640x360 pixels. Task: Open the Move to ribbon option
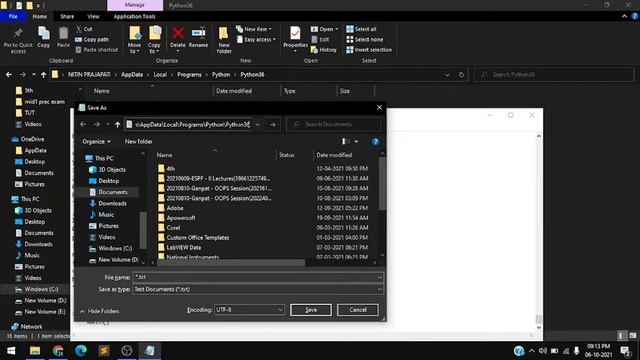click(134, 40)
